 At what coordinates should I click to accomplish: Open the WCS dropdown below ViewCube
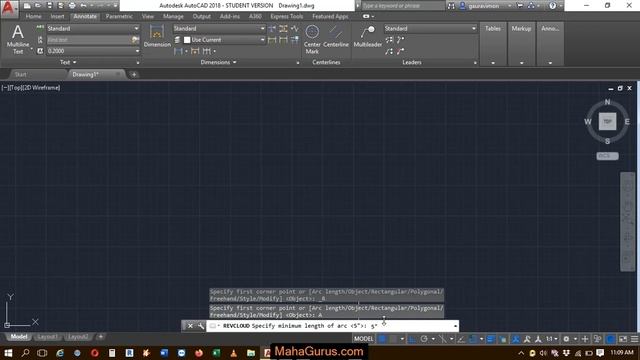click(607, 156)
